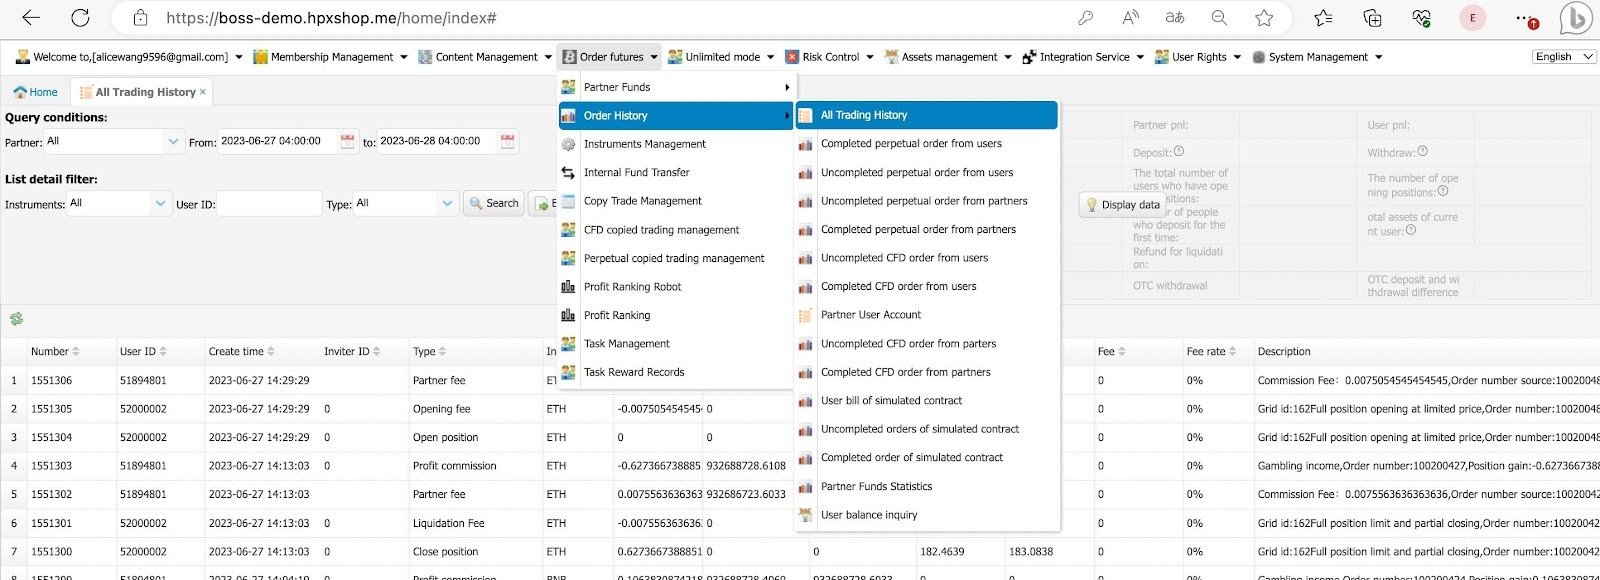Select Internal Fund Transfer menu item
Image resolution: width=1600 pixels, height=580 pixels.
coord(636,172)
